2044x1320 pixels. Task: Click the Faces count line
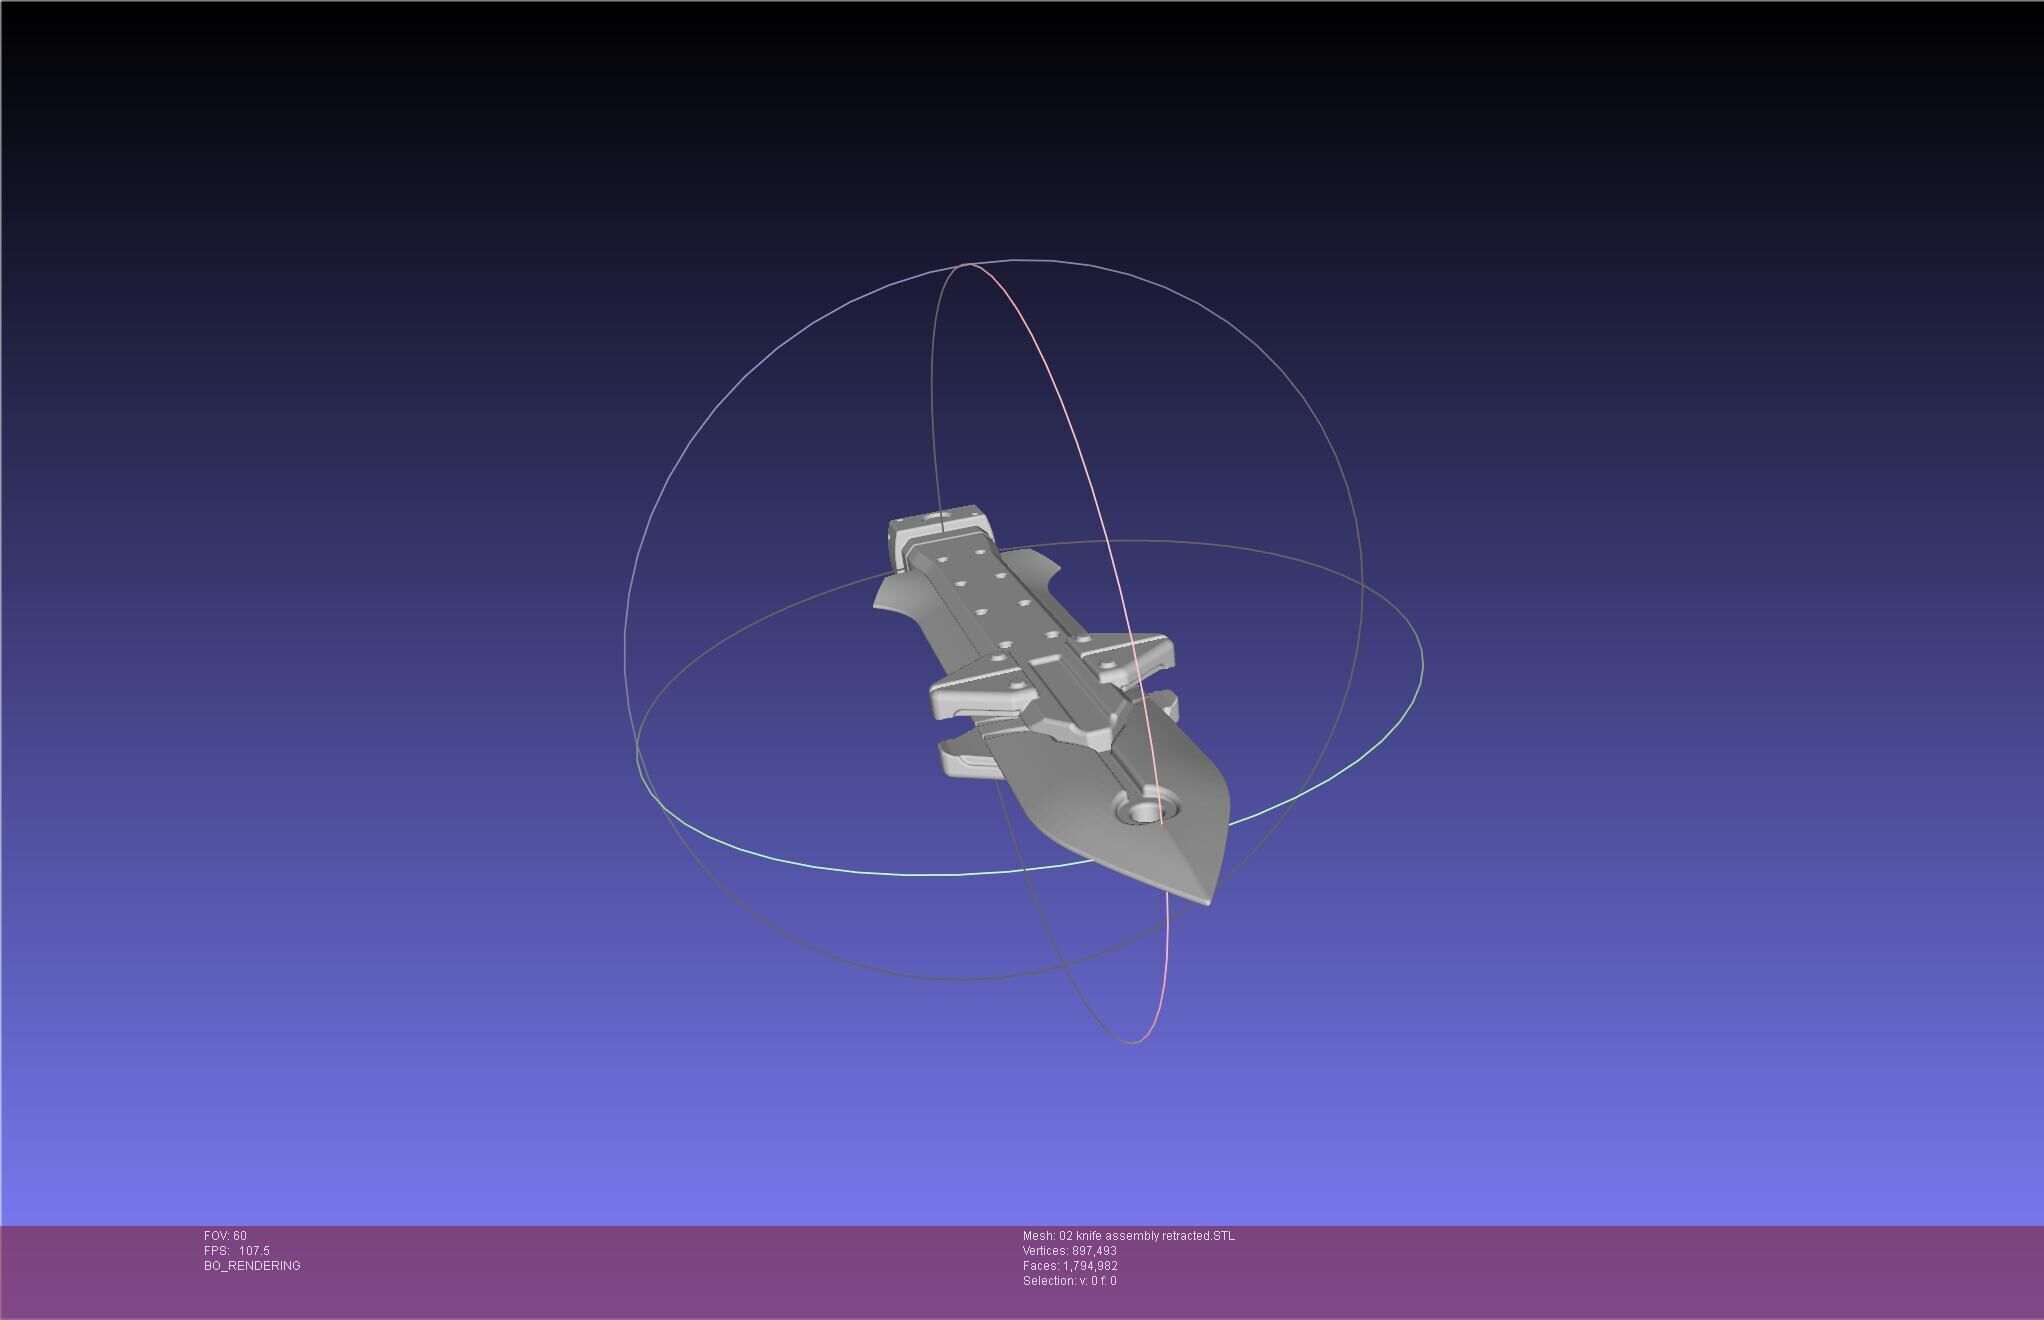[1069, 1266]
